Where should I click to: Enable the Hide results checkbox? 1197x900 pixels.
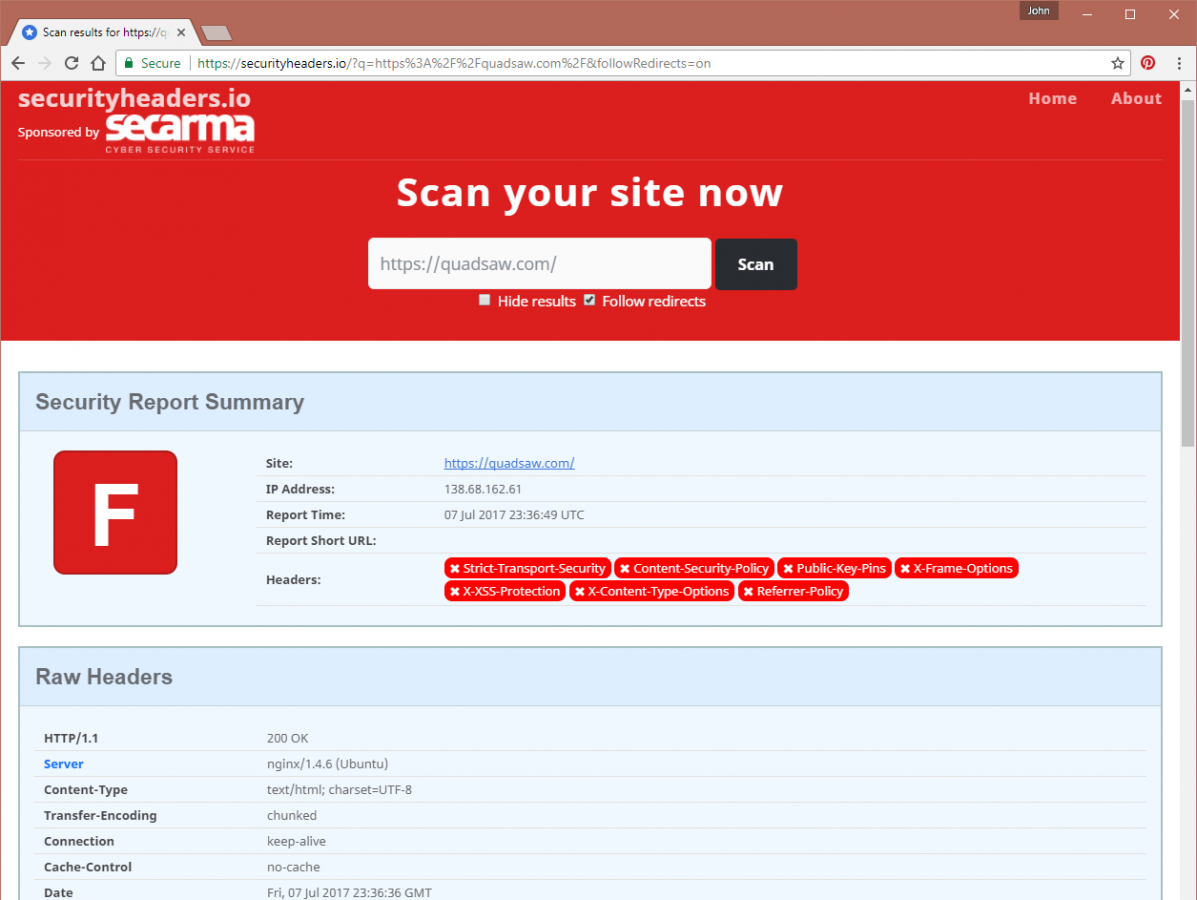click(485, 300)
